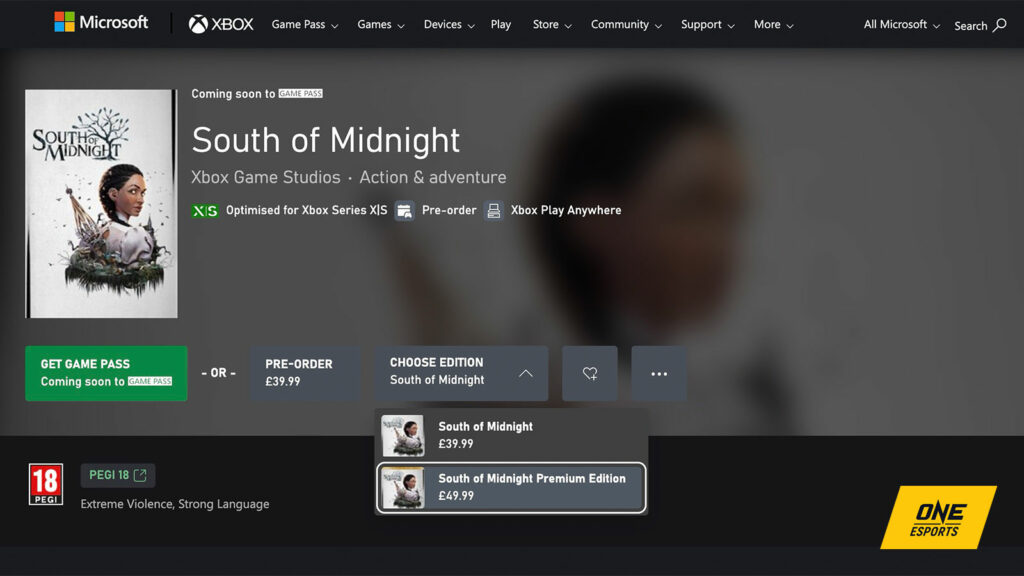The height and width of the screenshot is (576, 1024).
Task: Click the PEGI 18 rating badge image
Action: click(46, 484)
